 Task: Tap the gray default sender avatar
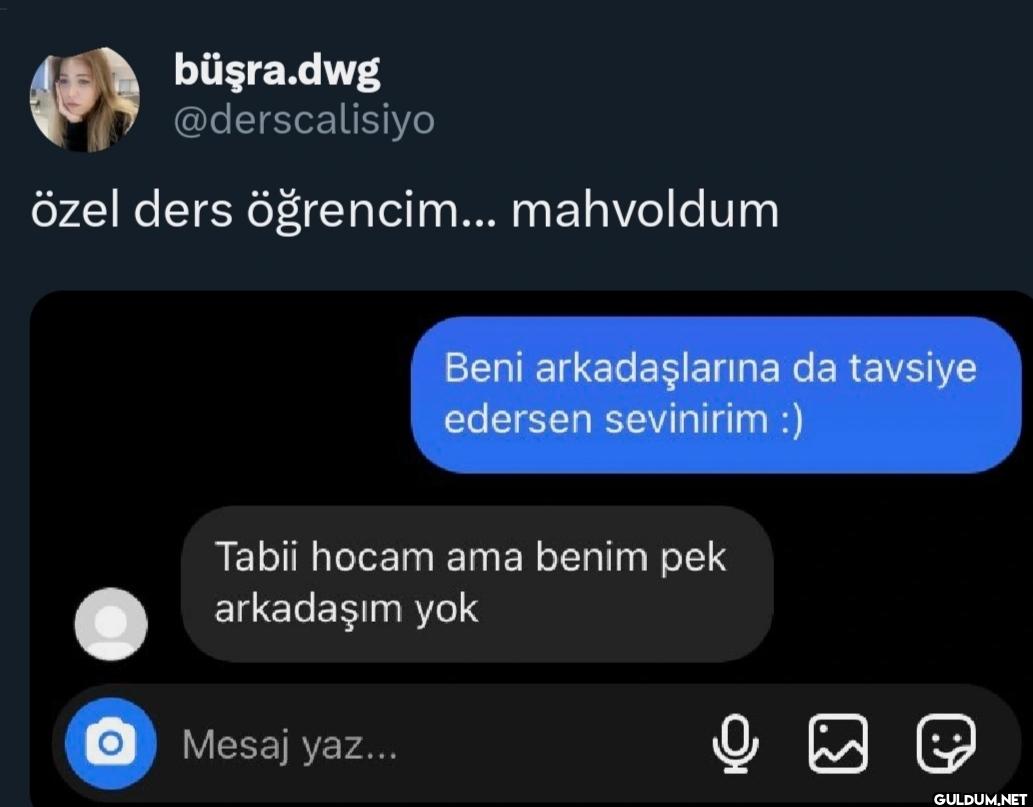coord(111,624)
